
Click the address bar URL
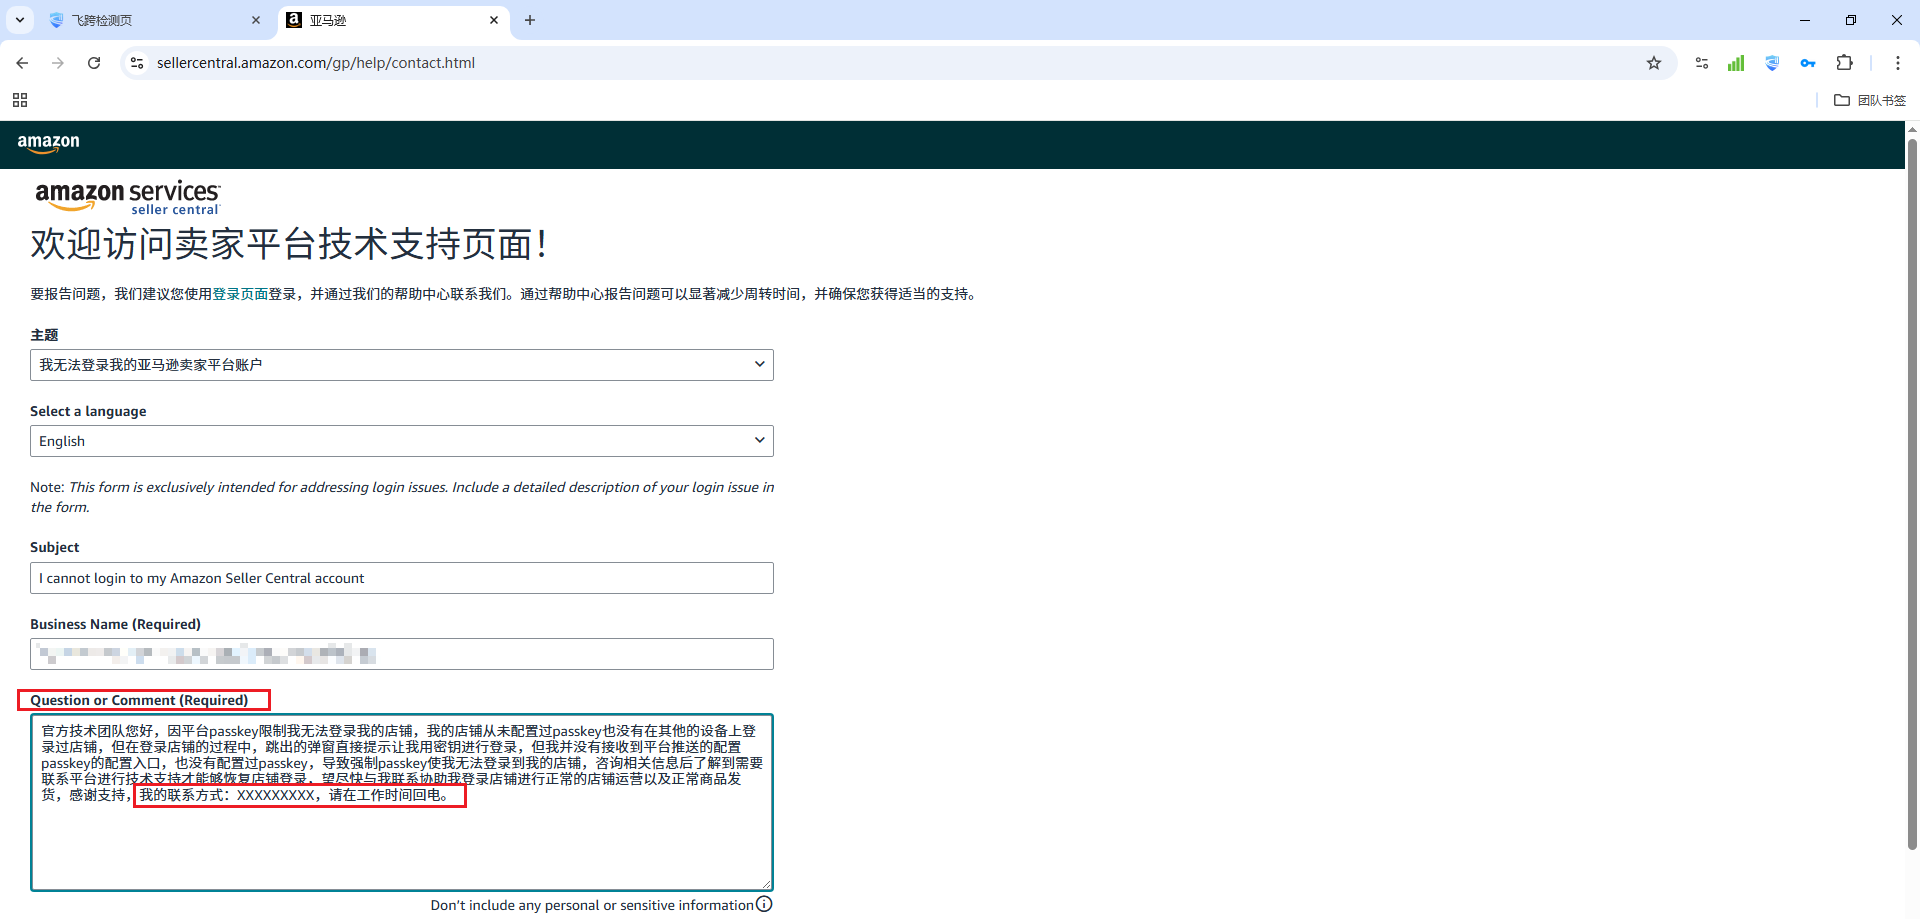point(316,63)
